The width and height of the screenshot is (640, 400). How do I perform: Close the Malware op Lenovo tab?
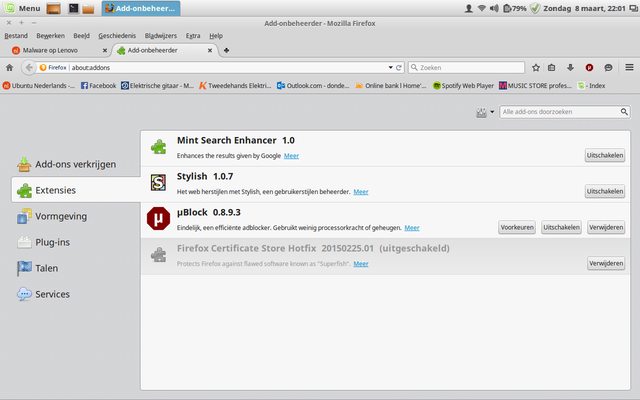(x=105, y=51)
